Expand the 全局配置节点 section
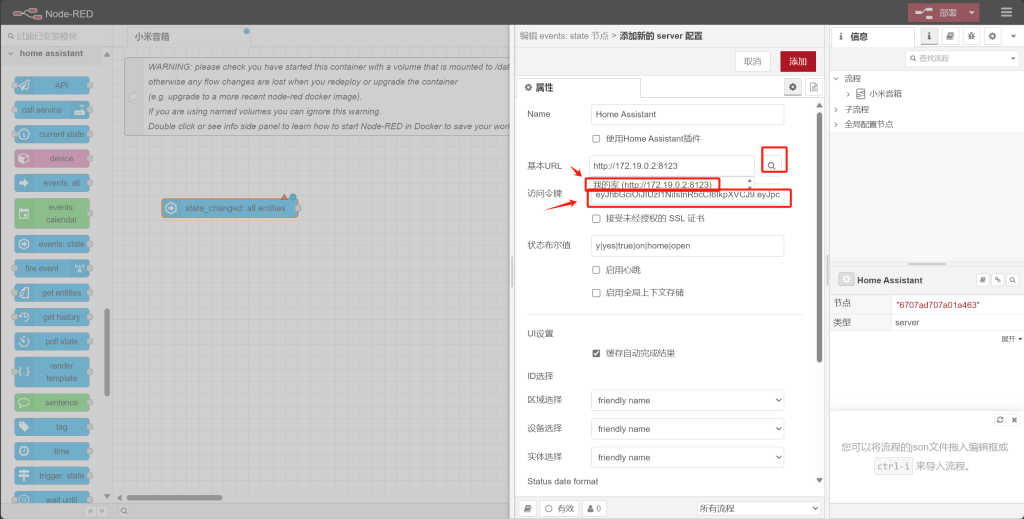Image resolution: width=1024 pixels, height=519 pixels. [836, 124]
